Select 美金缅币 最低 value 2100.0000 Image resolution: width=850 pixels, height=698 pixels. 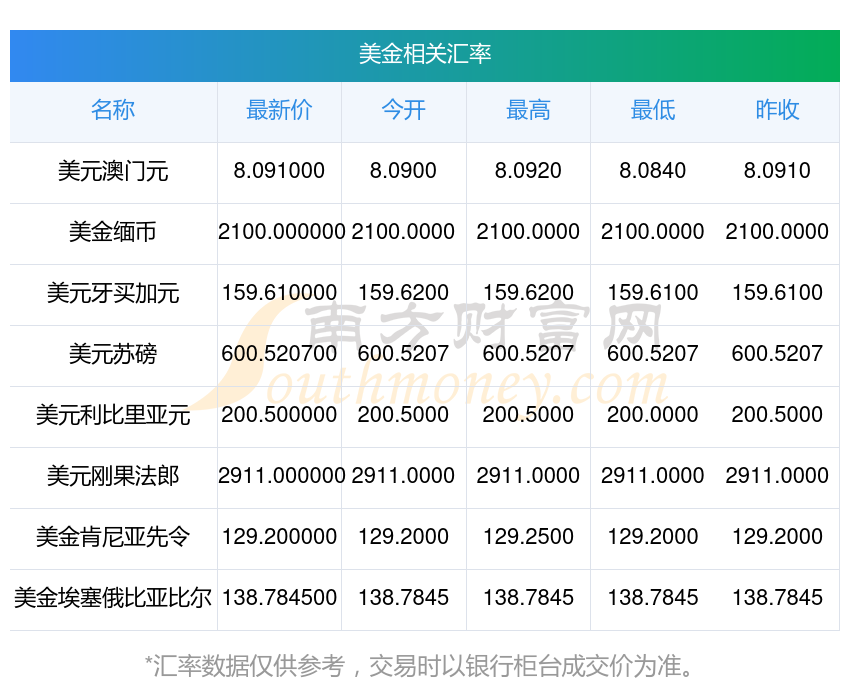pyautogui.click(x=653, y=232)
